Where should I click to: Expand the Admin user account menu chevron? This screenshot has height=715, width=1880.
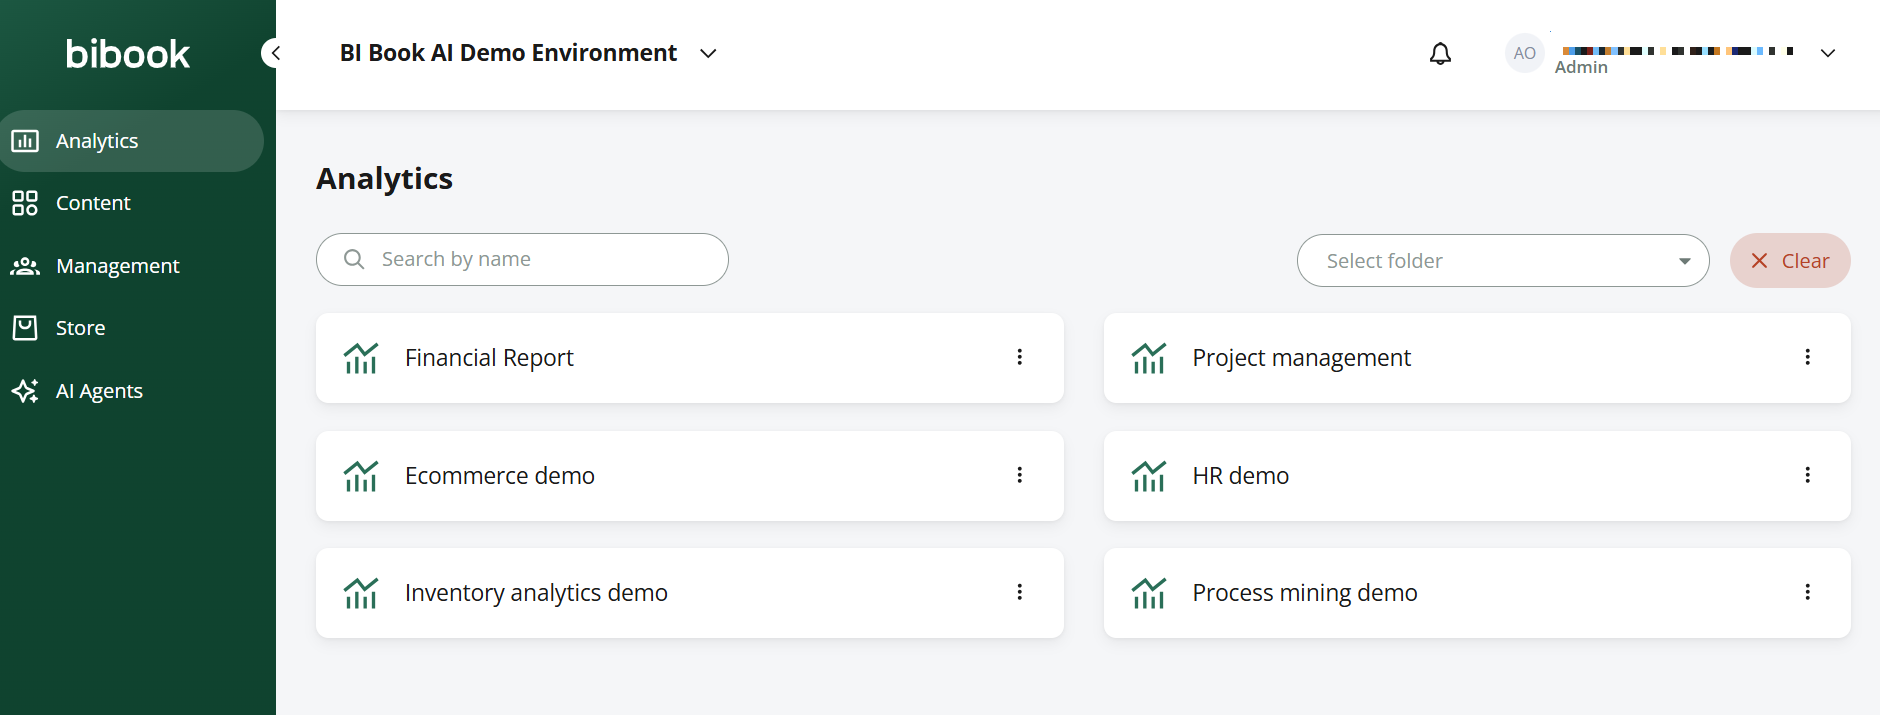[1827, 53]
